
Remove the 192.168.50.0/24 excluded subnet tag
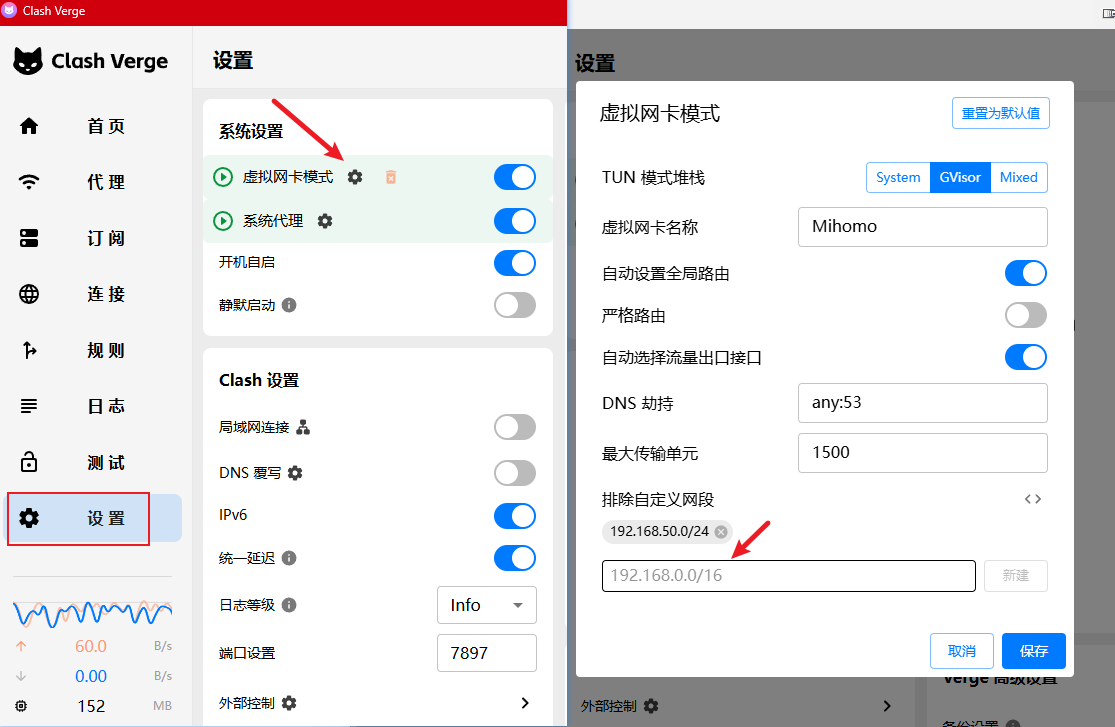pos(721,531)
